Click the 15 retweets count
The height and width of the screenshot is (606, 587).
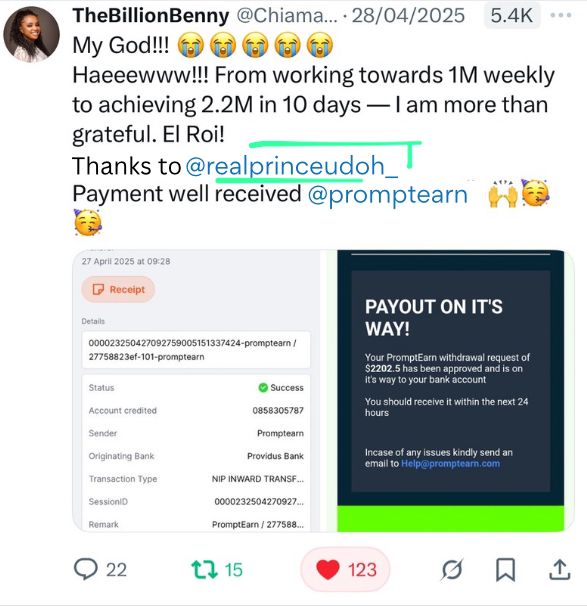point(233,570)
